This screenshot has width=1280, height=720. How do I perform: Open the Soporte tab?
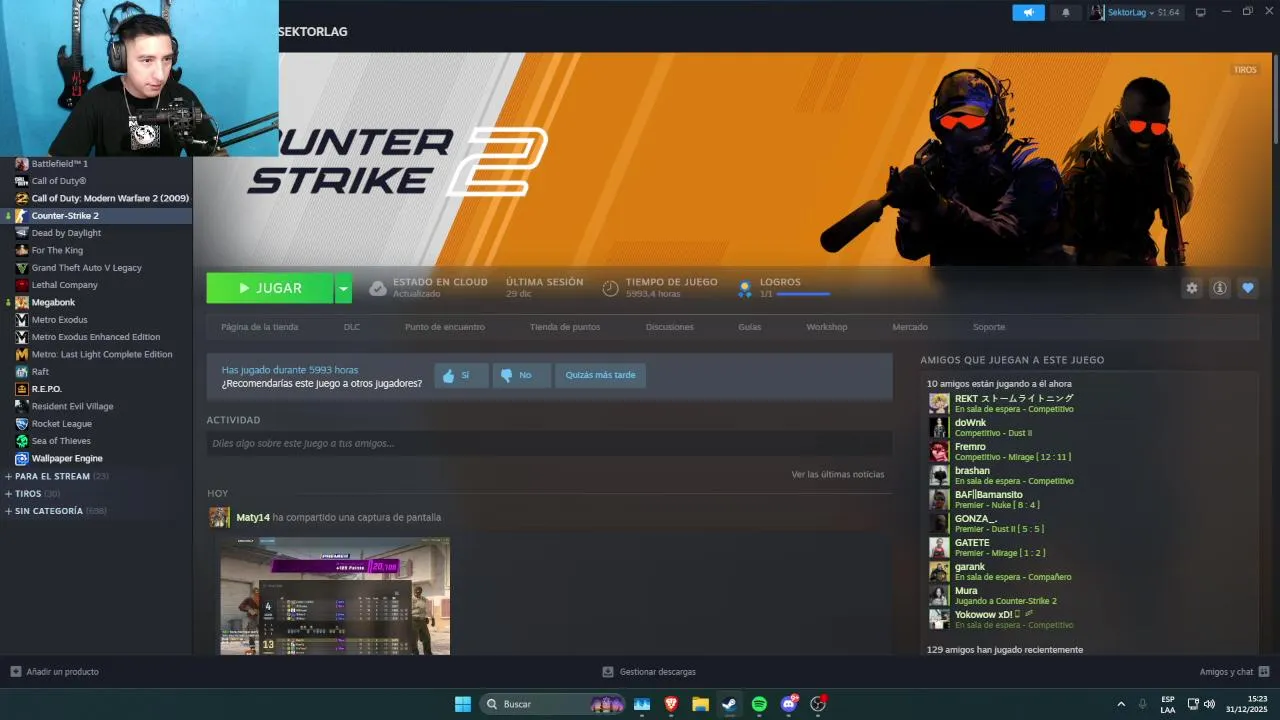(989, 327)
